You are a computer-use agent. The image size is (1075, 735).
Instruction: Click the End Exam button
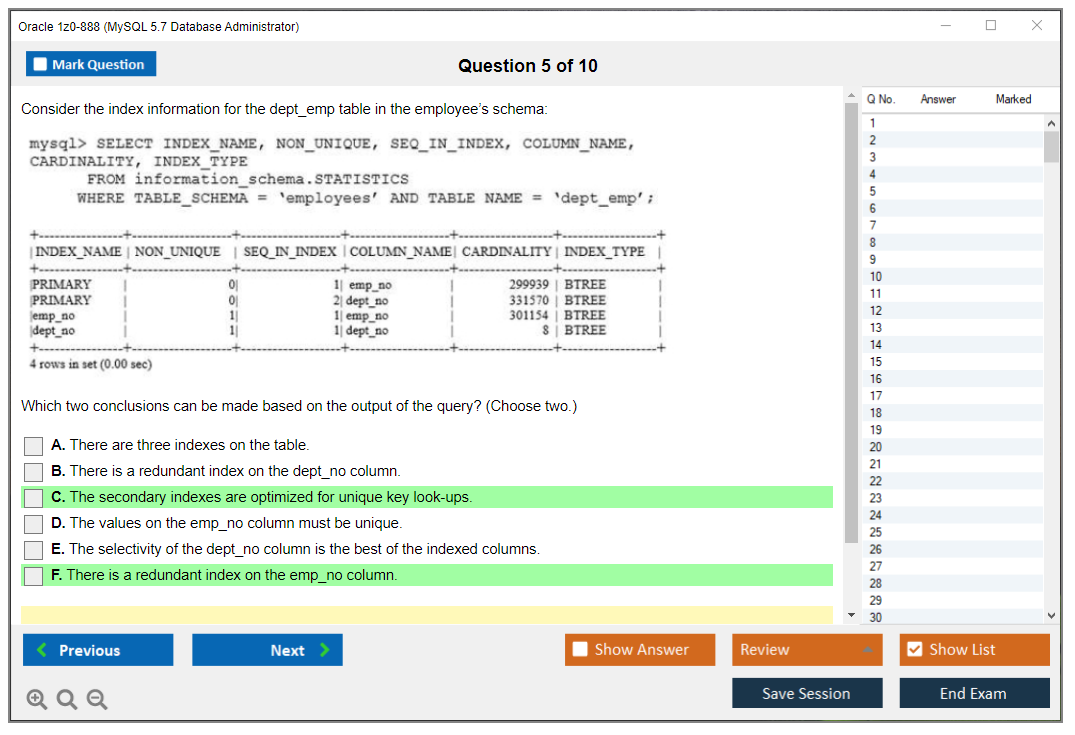point(974,693)
